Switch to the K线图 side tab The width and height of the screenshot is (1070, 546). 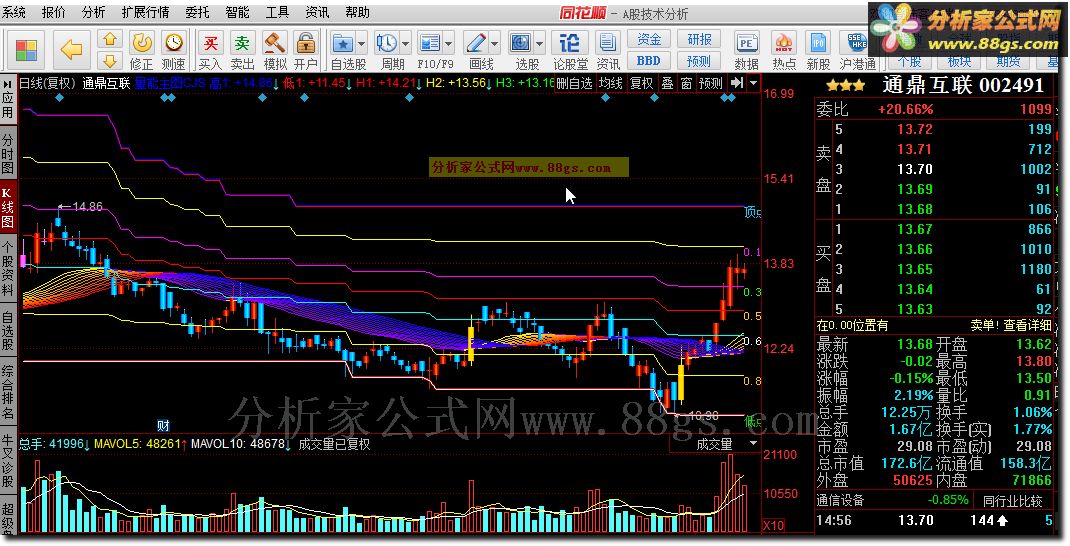[x=8, y=208]
